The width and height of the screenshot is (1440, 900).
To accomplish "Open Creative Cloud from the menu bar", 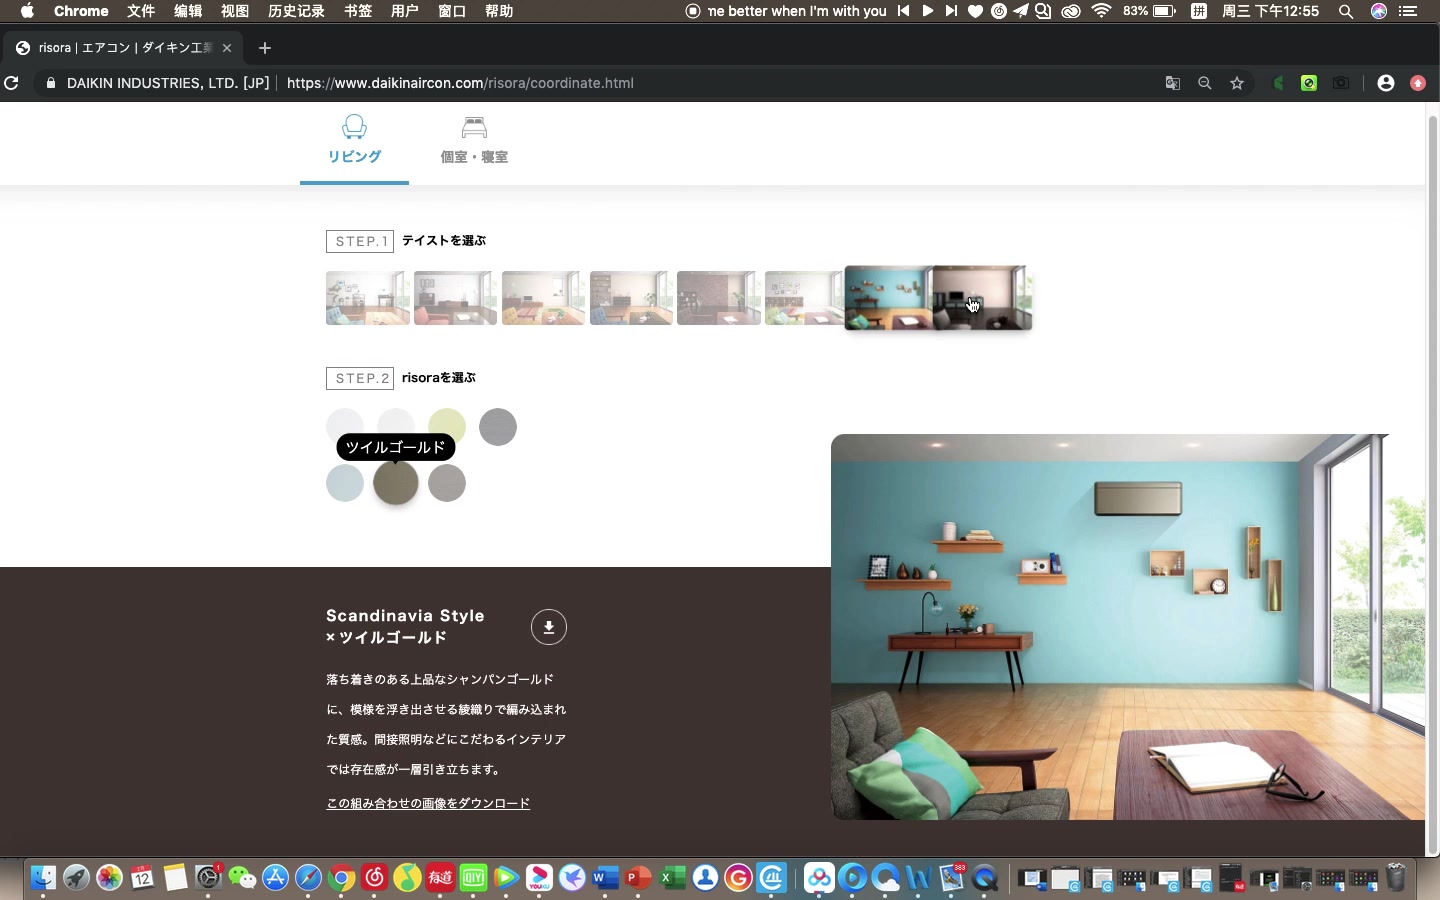I will 1071,11.
